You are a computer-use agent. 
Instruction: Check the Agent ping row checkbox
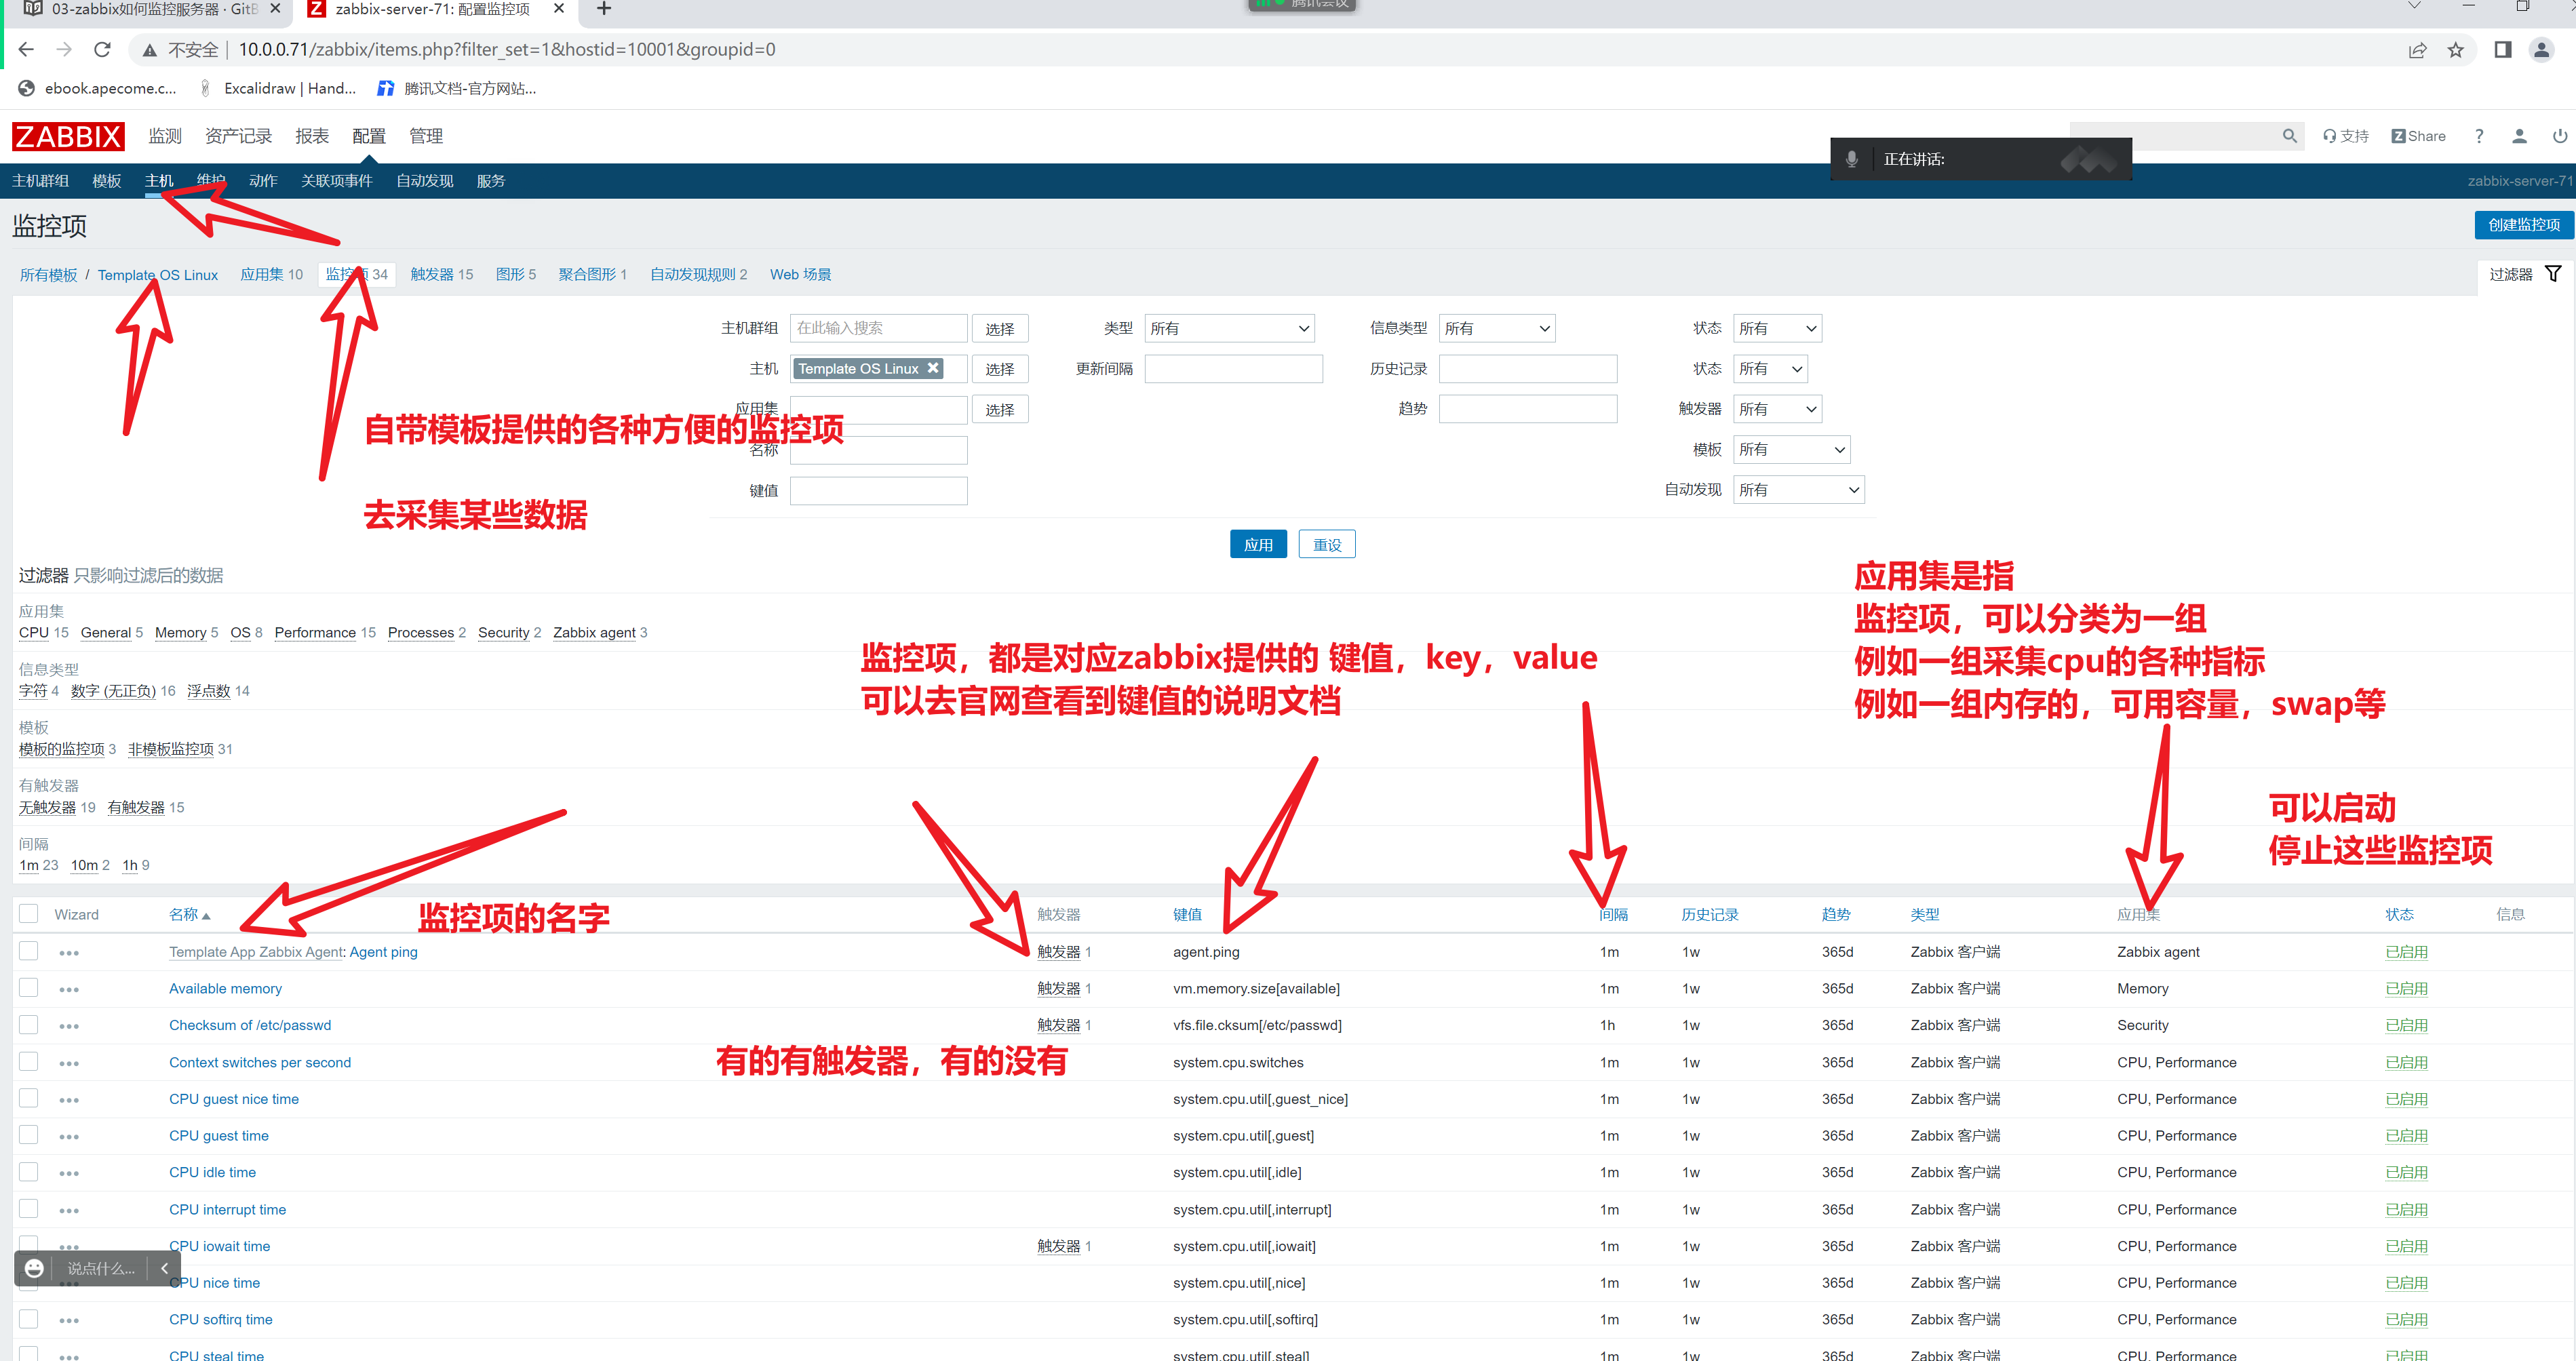click(29, 951)
